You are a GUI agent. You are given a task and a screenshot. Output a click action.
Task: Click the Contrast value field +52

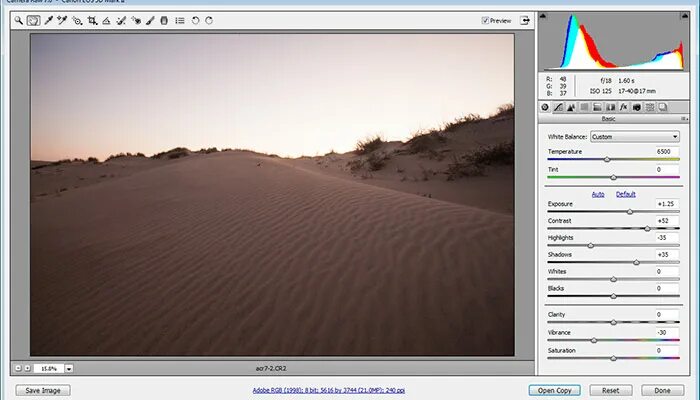[667, 221]
